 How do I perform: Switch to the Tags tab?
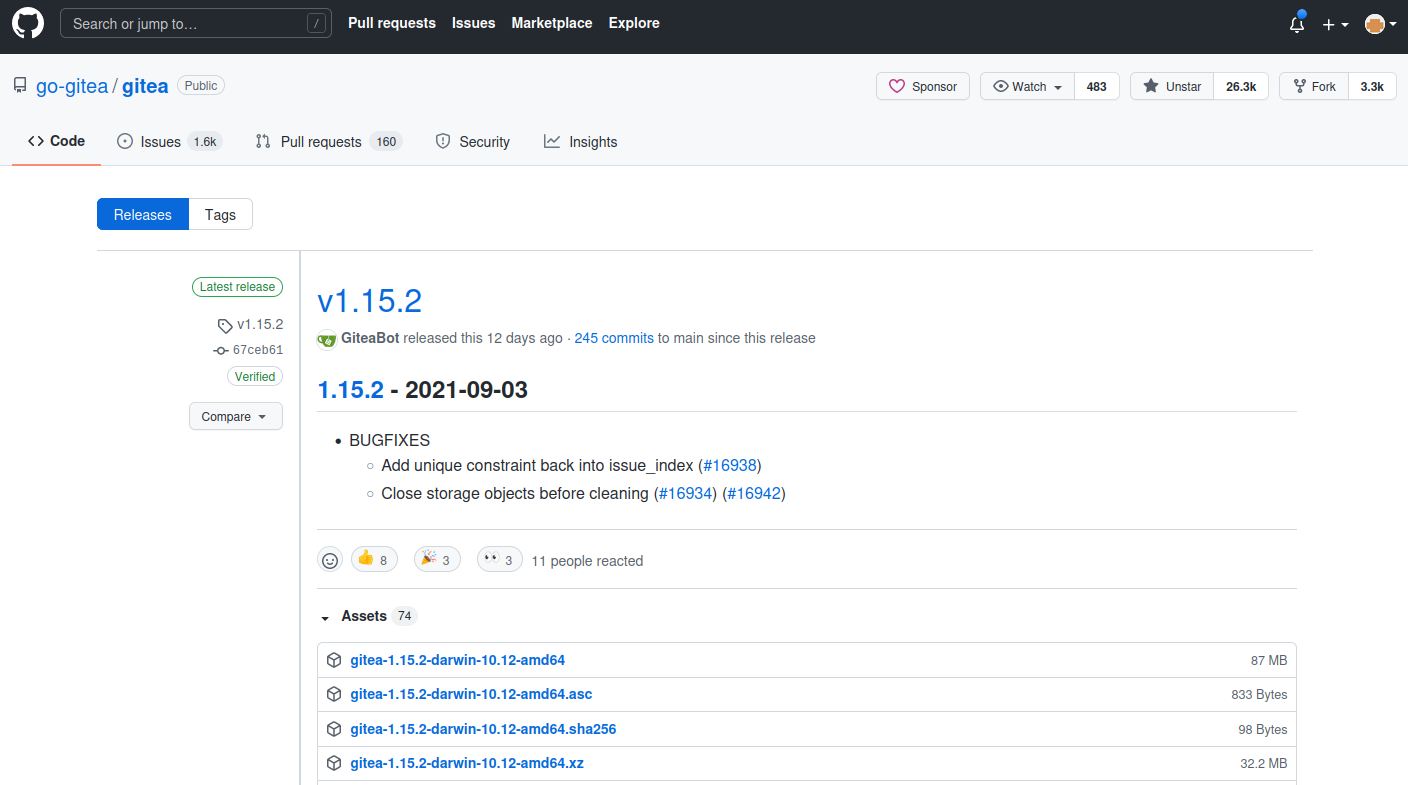click(220, 214)
